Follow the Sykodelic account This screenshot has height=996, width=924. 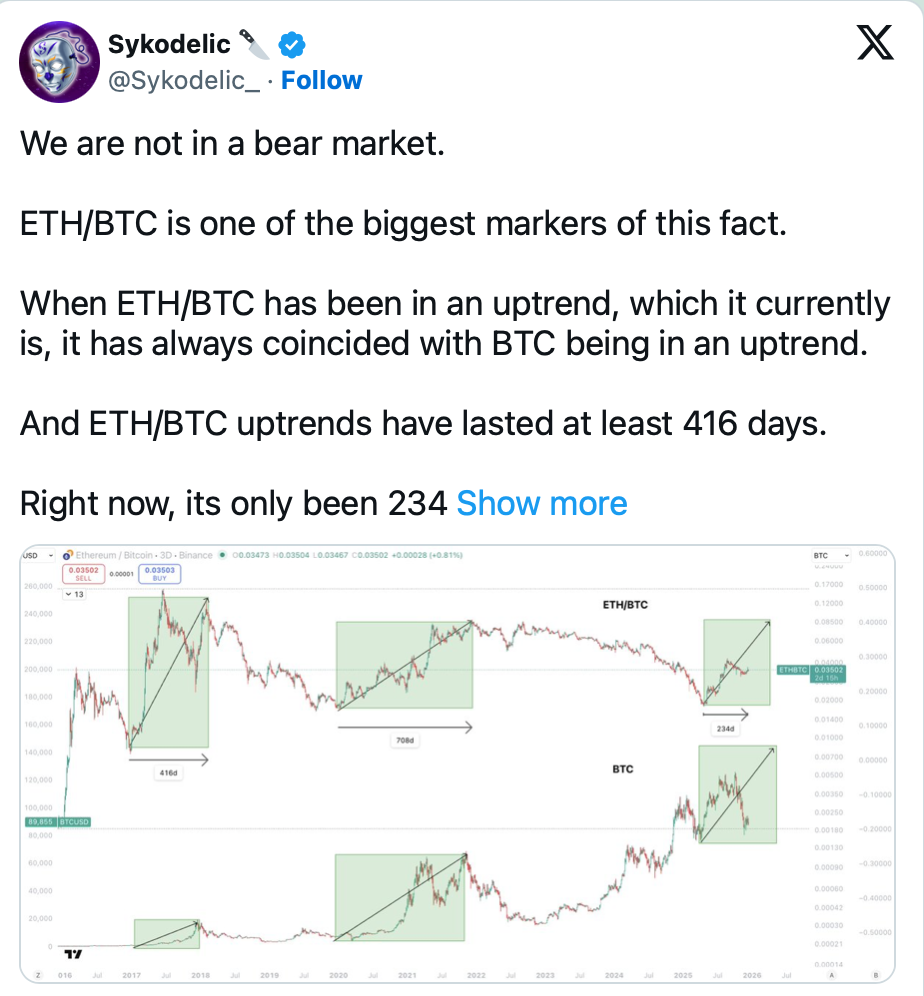pos(321,80)
